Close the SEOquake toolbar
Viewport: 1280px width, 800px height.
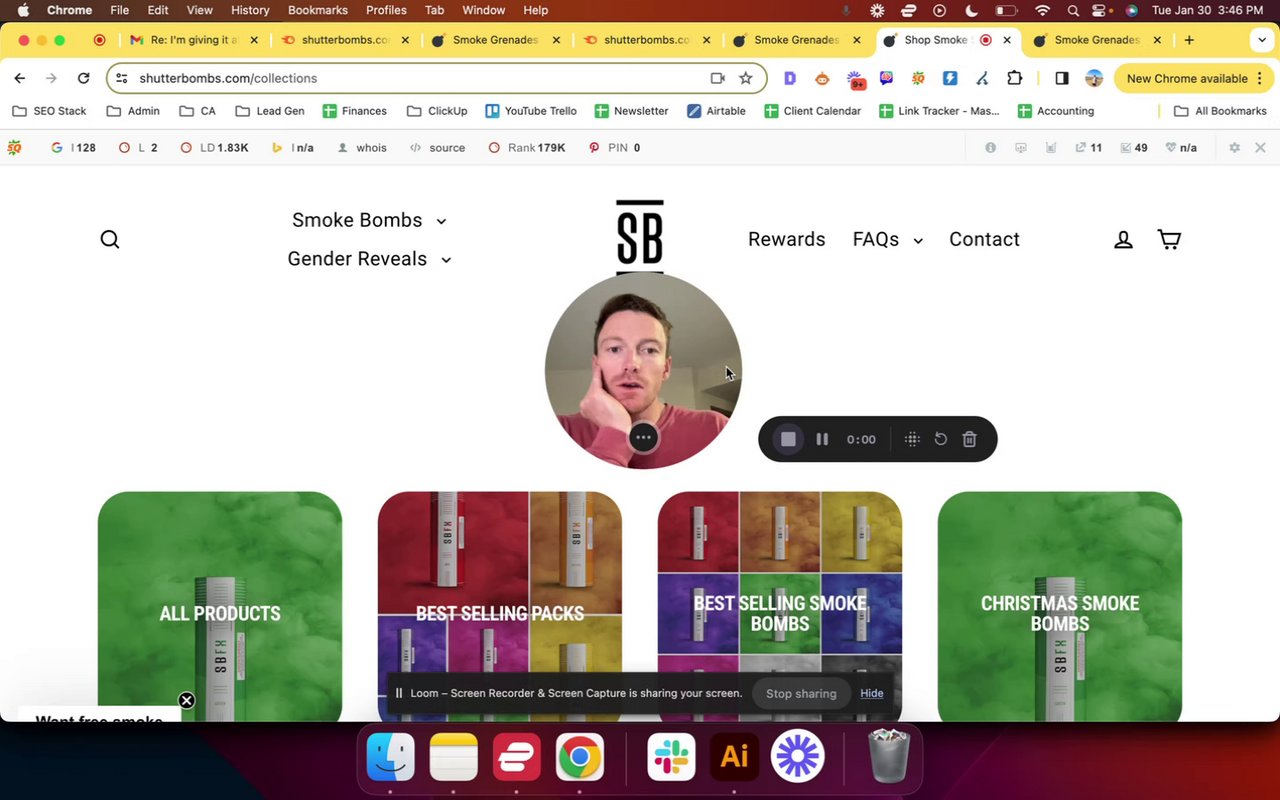pyautogui.click(x=1260, y=147)
